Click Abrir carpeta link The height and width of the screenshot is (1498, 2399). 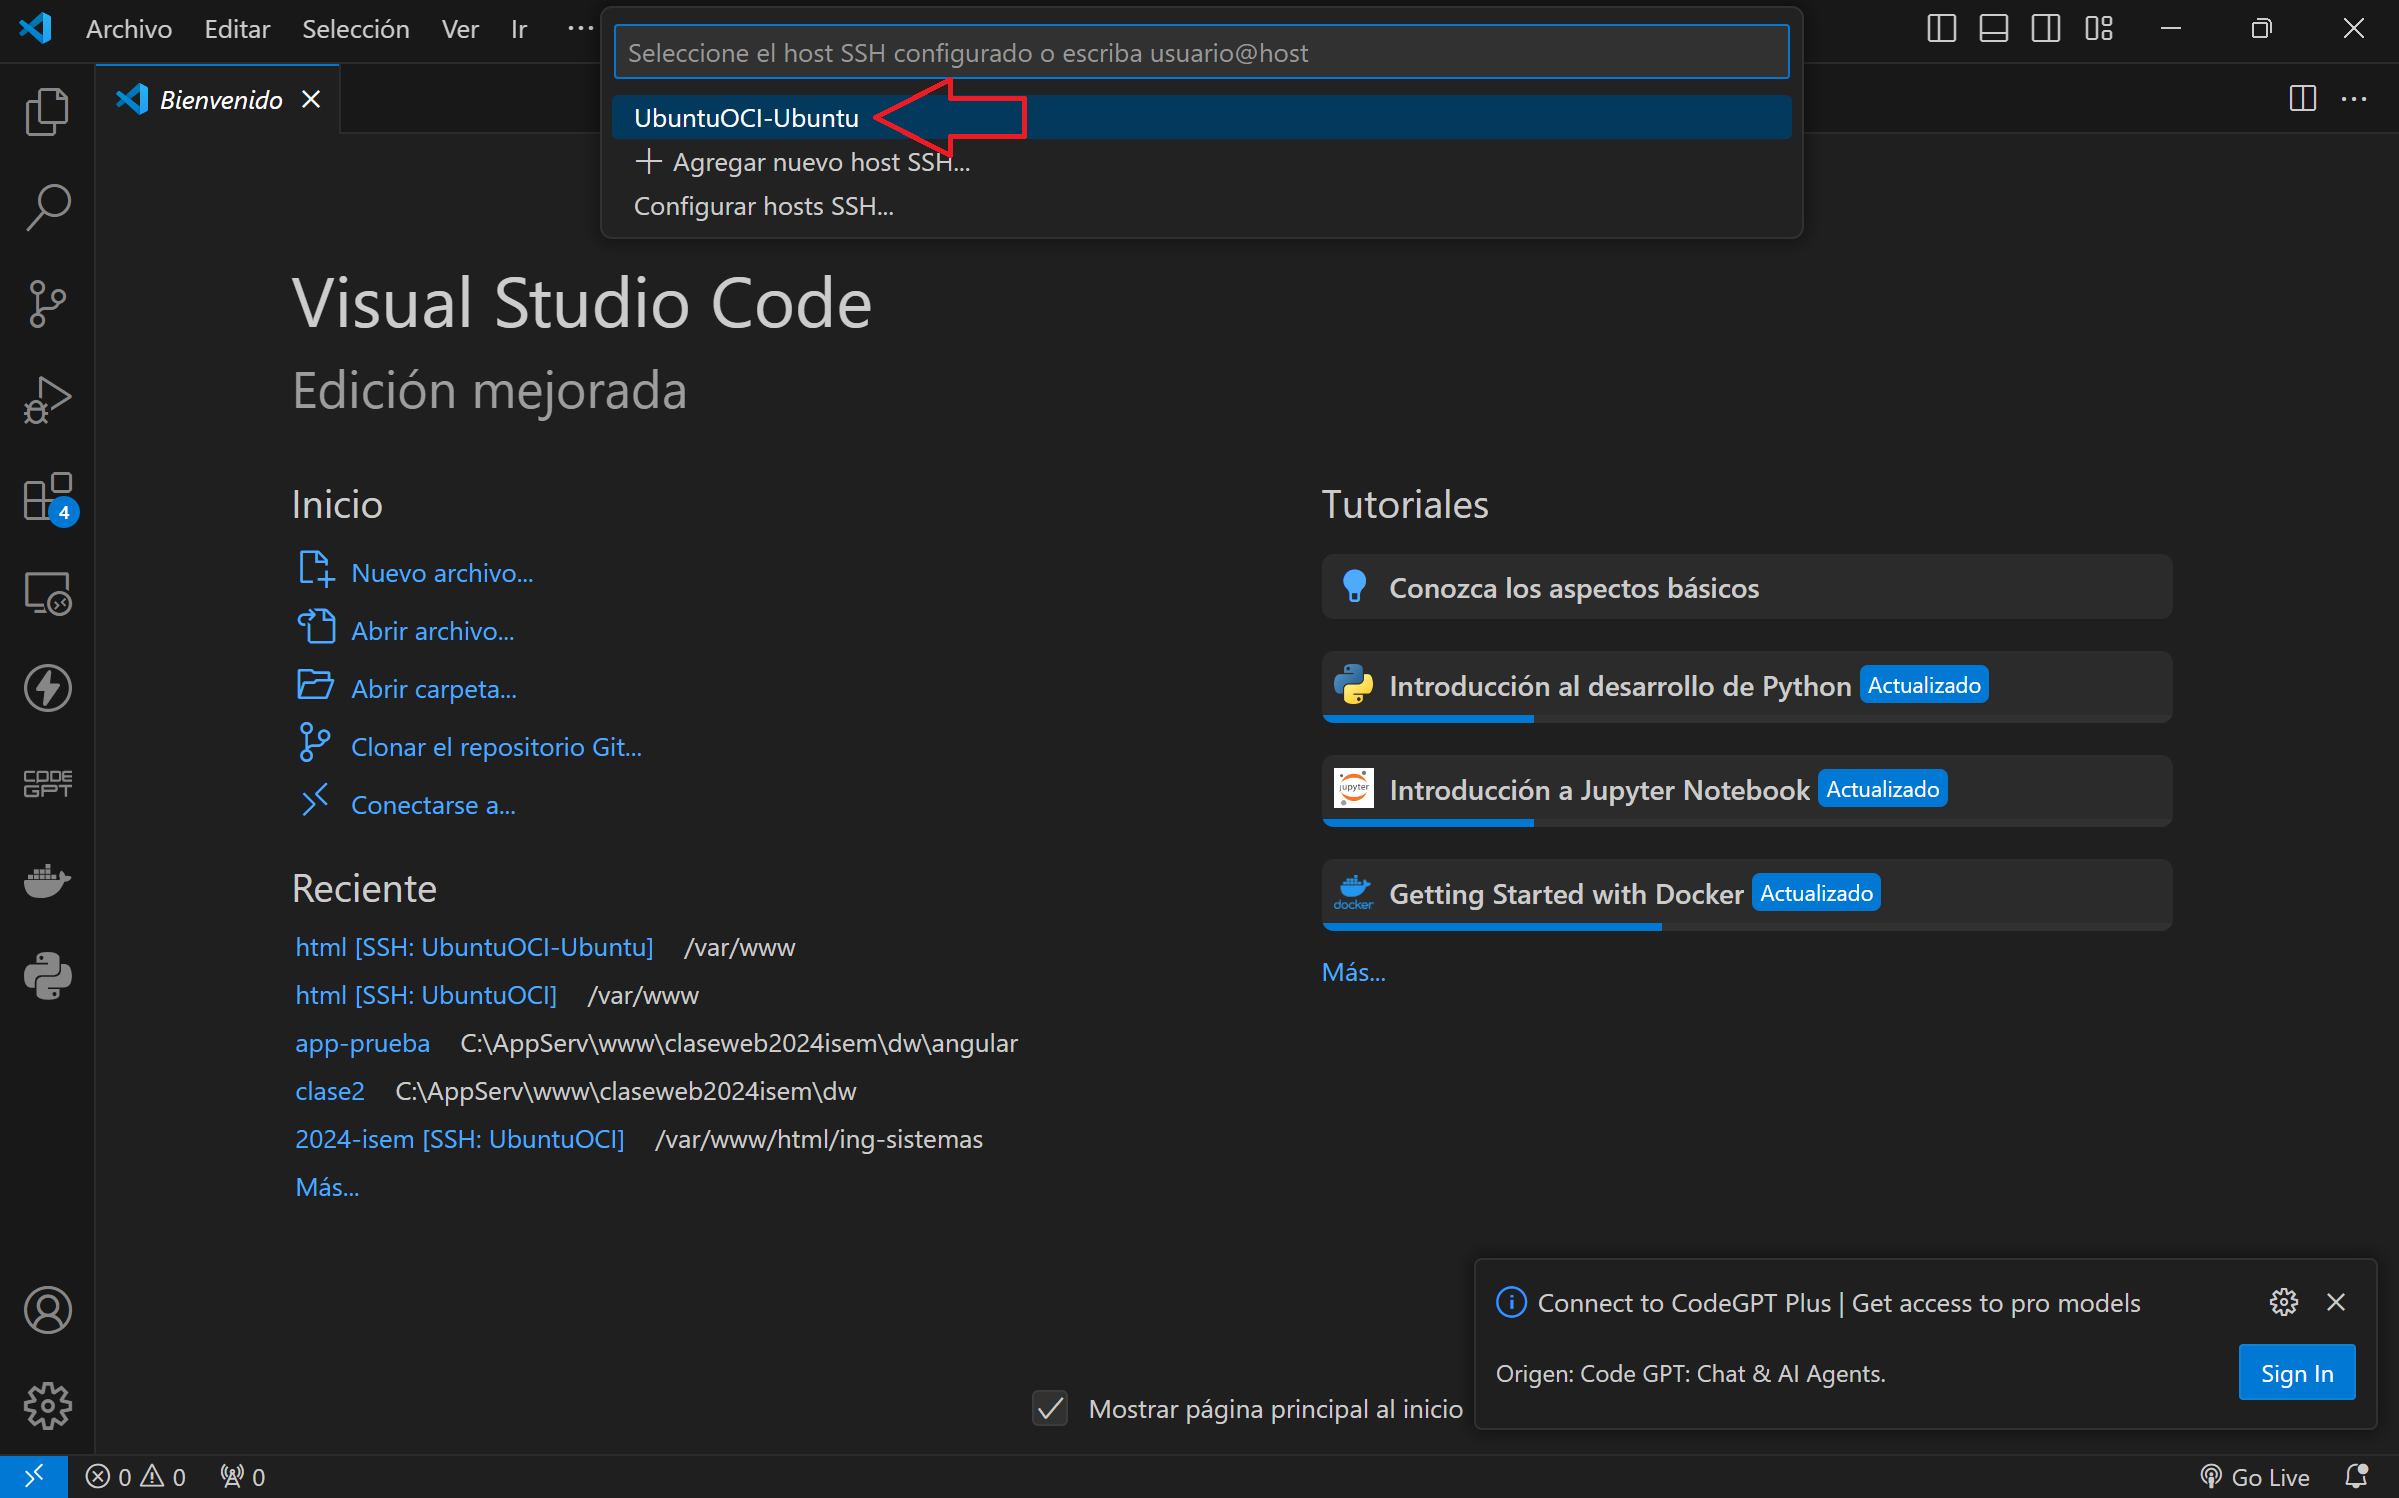click(434, 689)
